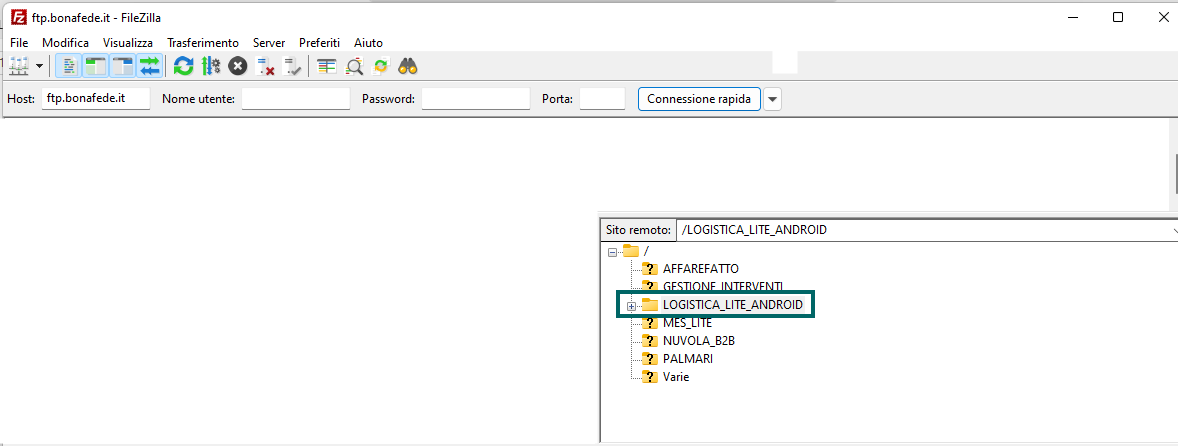The height and width of the screenshot is (446, 1178).
Task: Click the Porta input field
Action: (603, 98)
